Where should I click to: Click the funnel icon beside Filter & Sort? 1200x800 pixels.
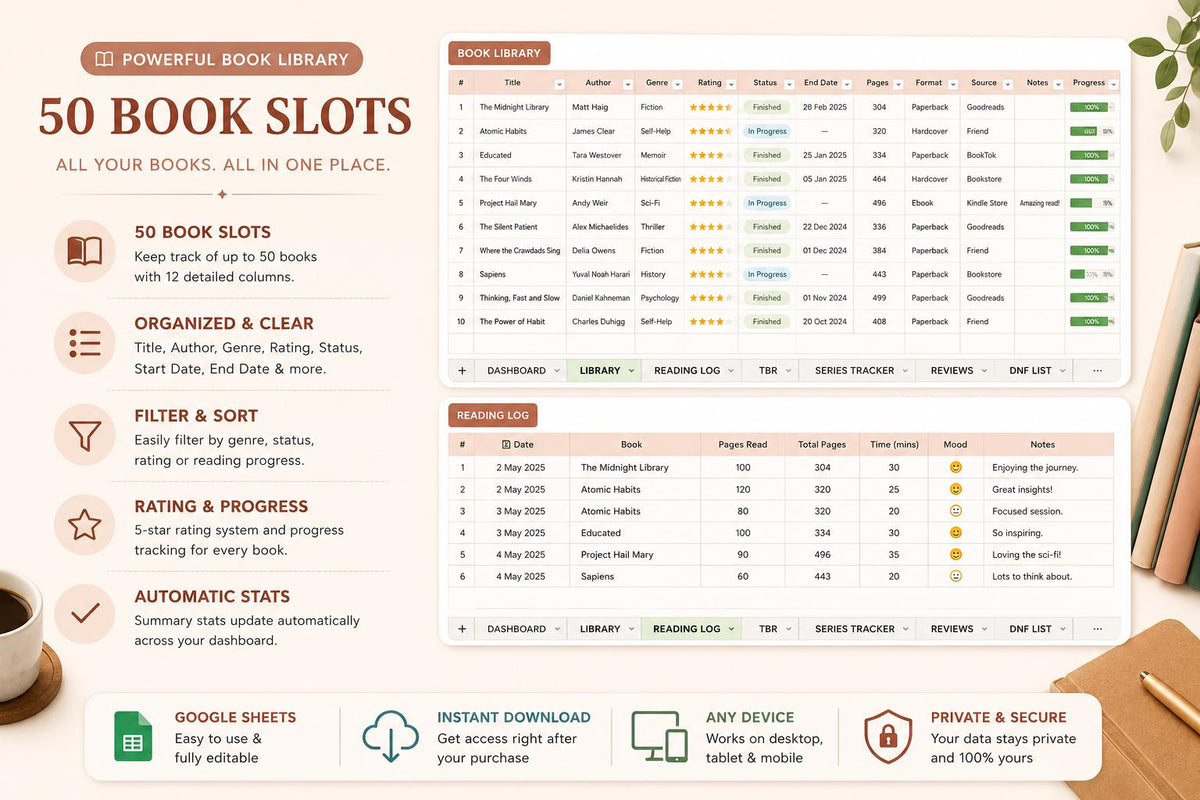[85, 434]
